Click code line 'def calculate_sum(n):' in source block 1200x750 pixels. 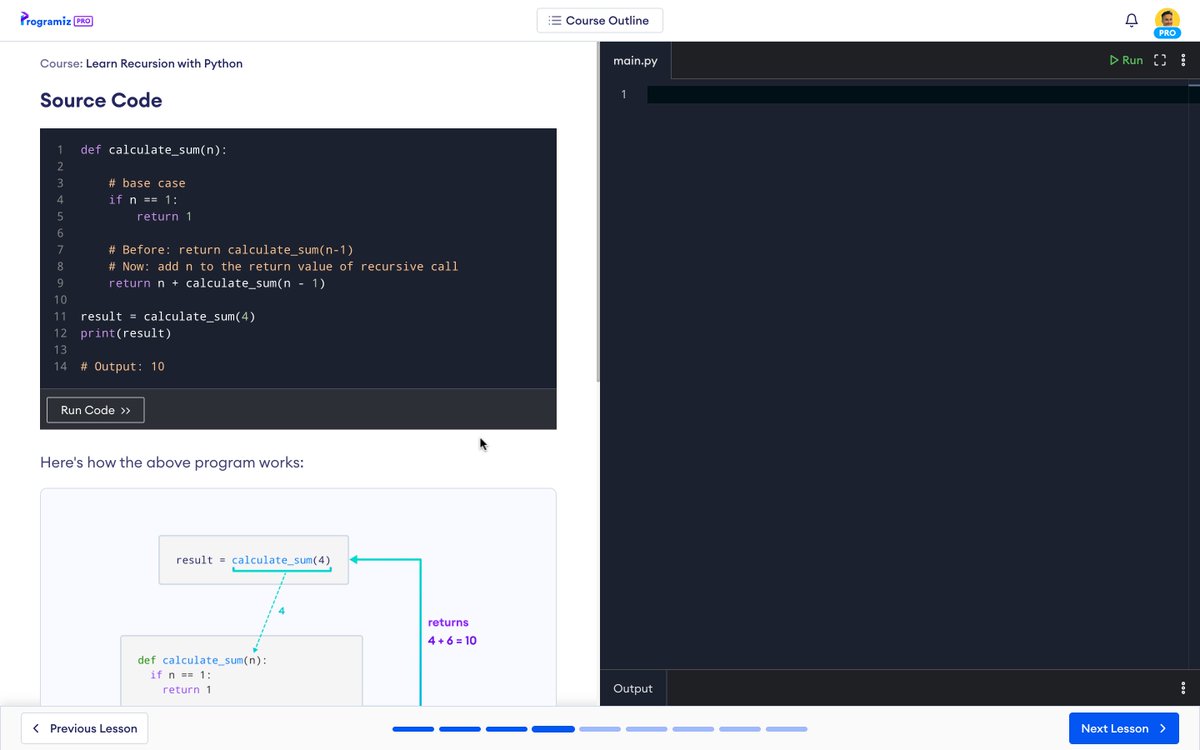click(154, 149)
